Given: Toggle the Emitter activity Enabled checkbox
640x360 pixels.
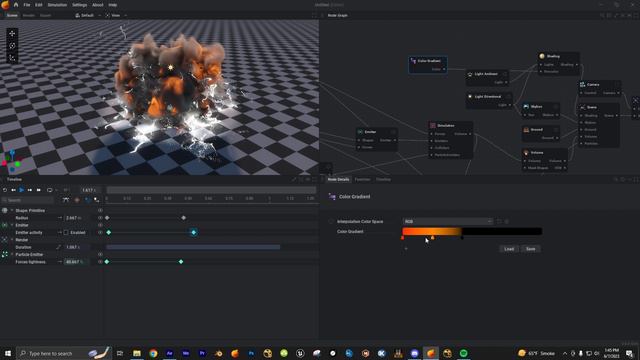Looking at the screenshot, I should click(66, 233).
